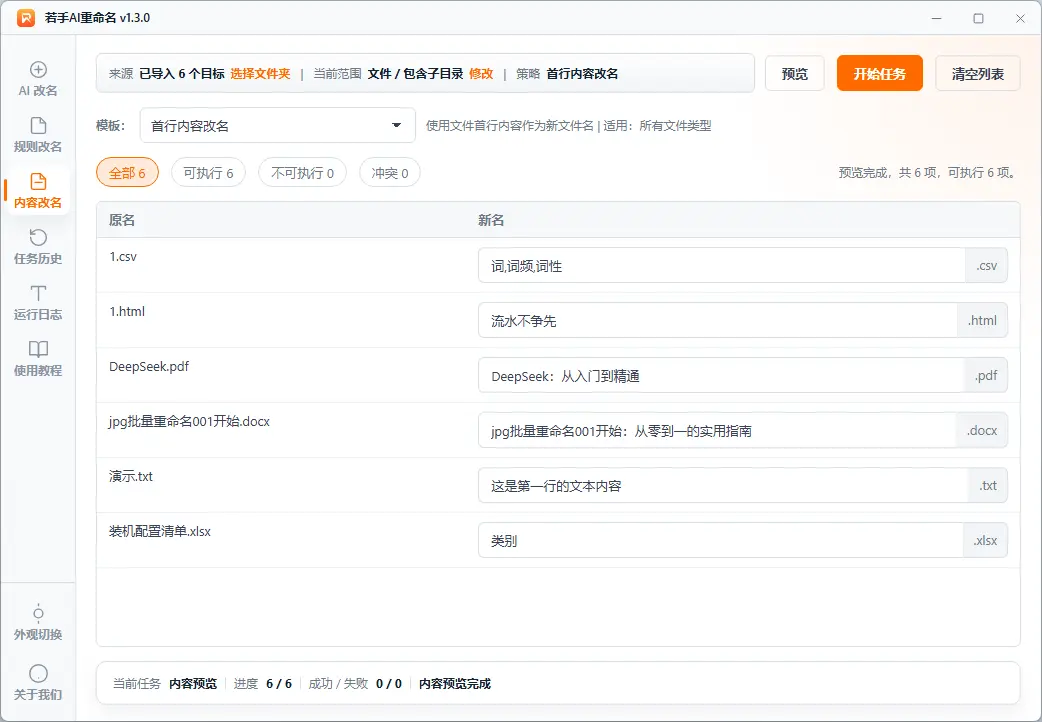Select the original name 1.csv

click(123, 257)
